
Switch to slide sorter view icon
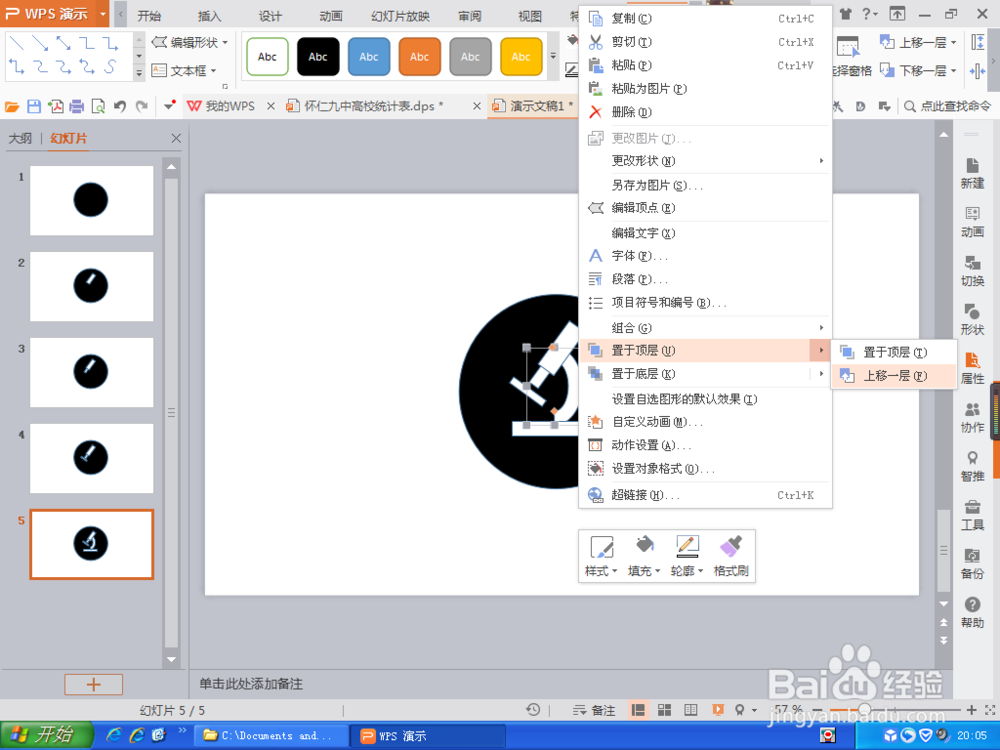point(665,710)
